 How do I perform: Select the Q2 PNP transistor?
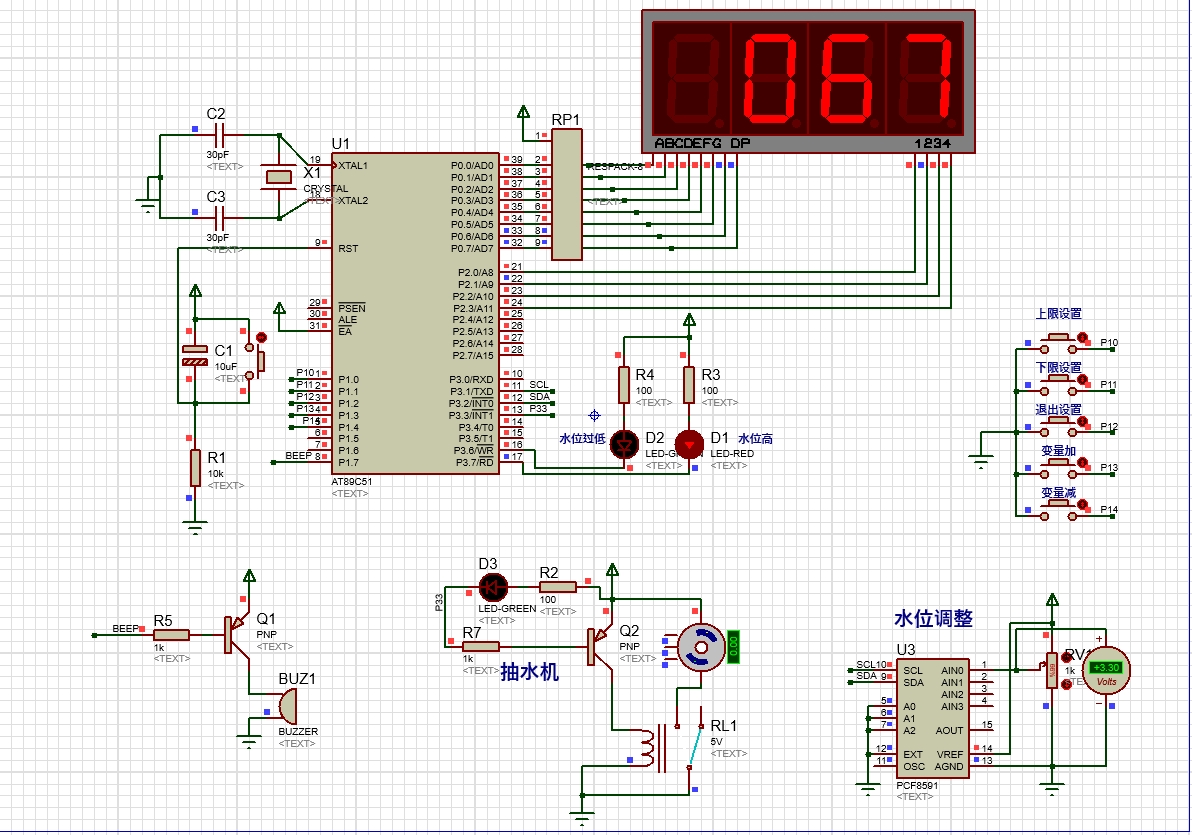click(601, 646)
